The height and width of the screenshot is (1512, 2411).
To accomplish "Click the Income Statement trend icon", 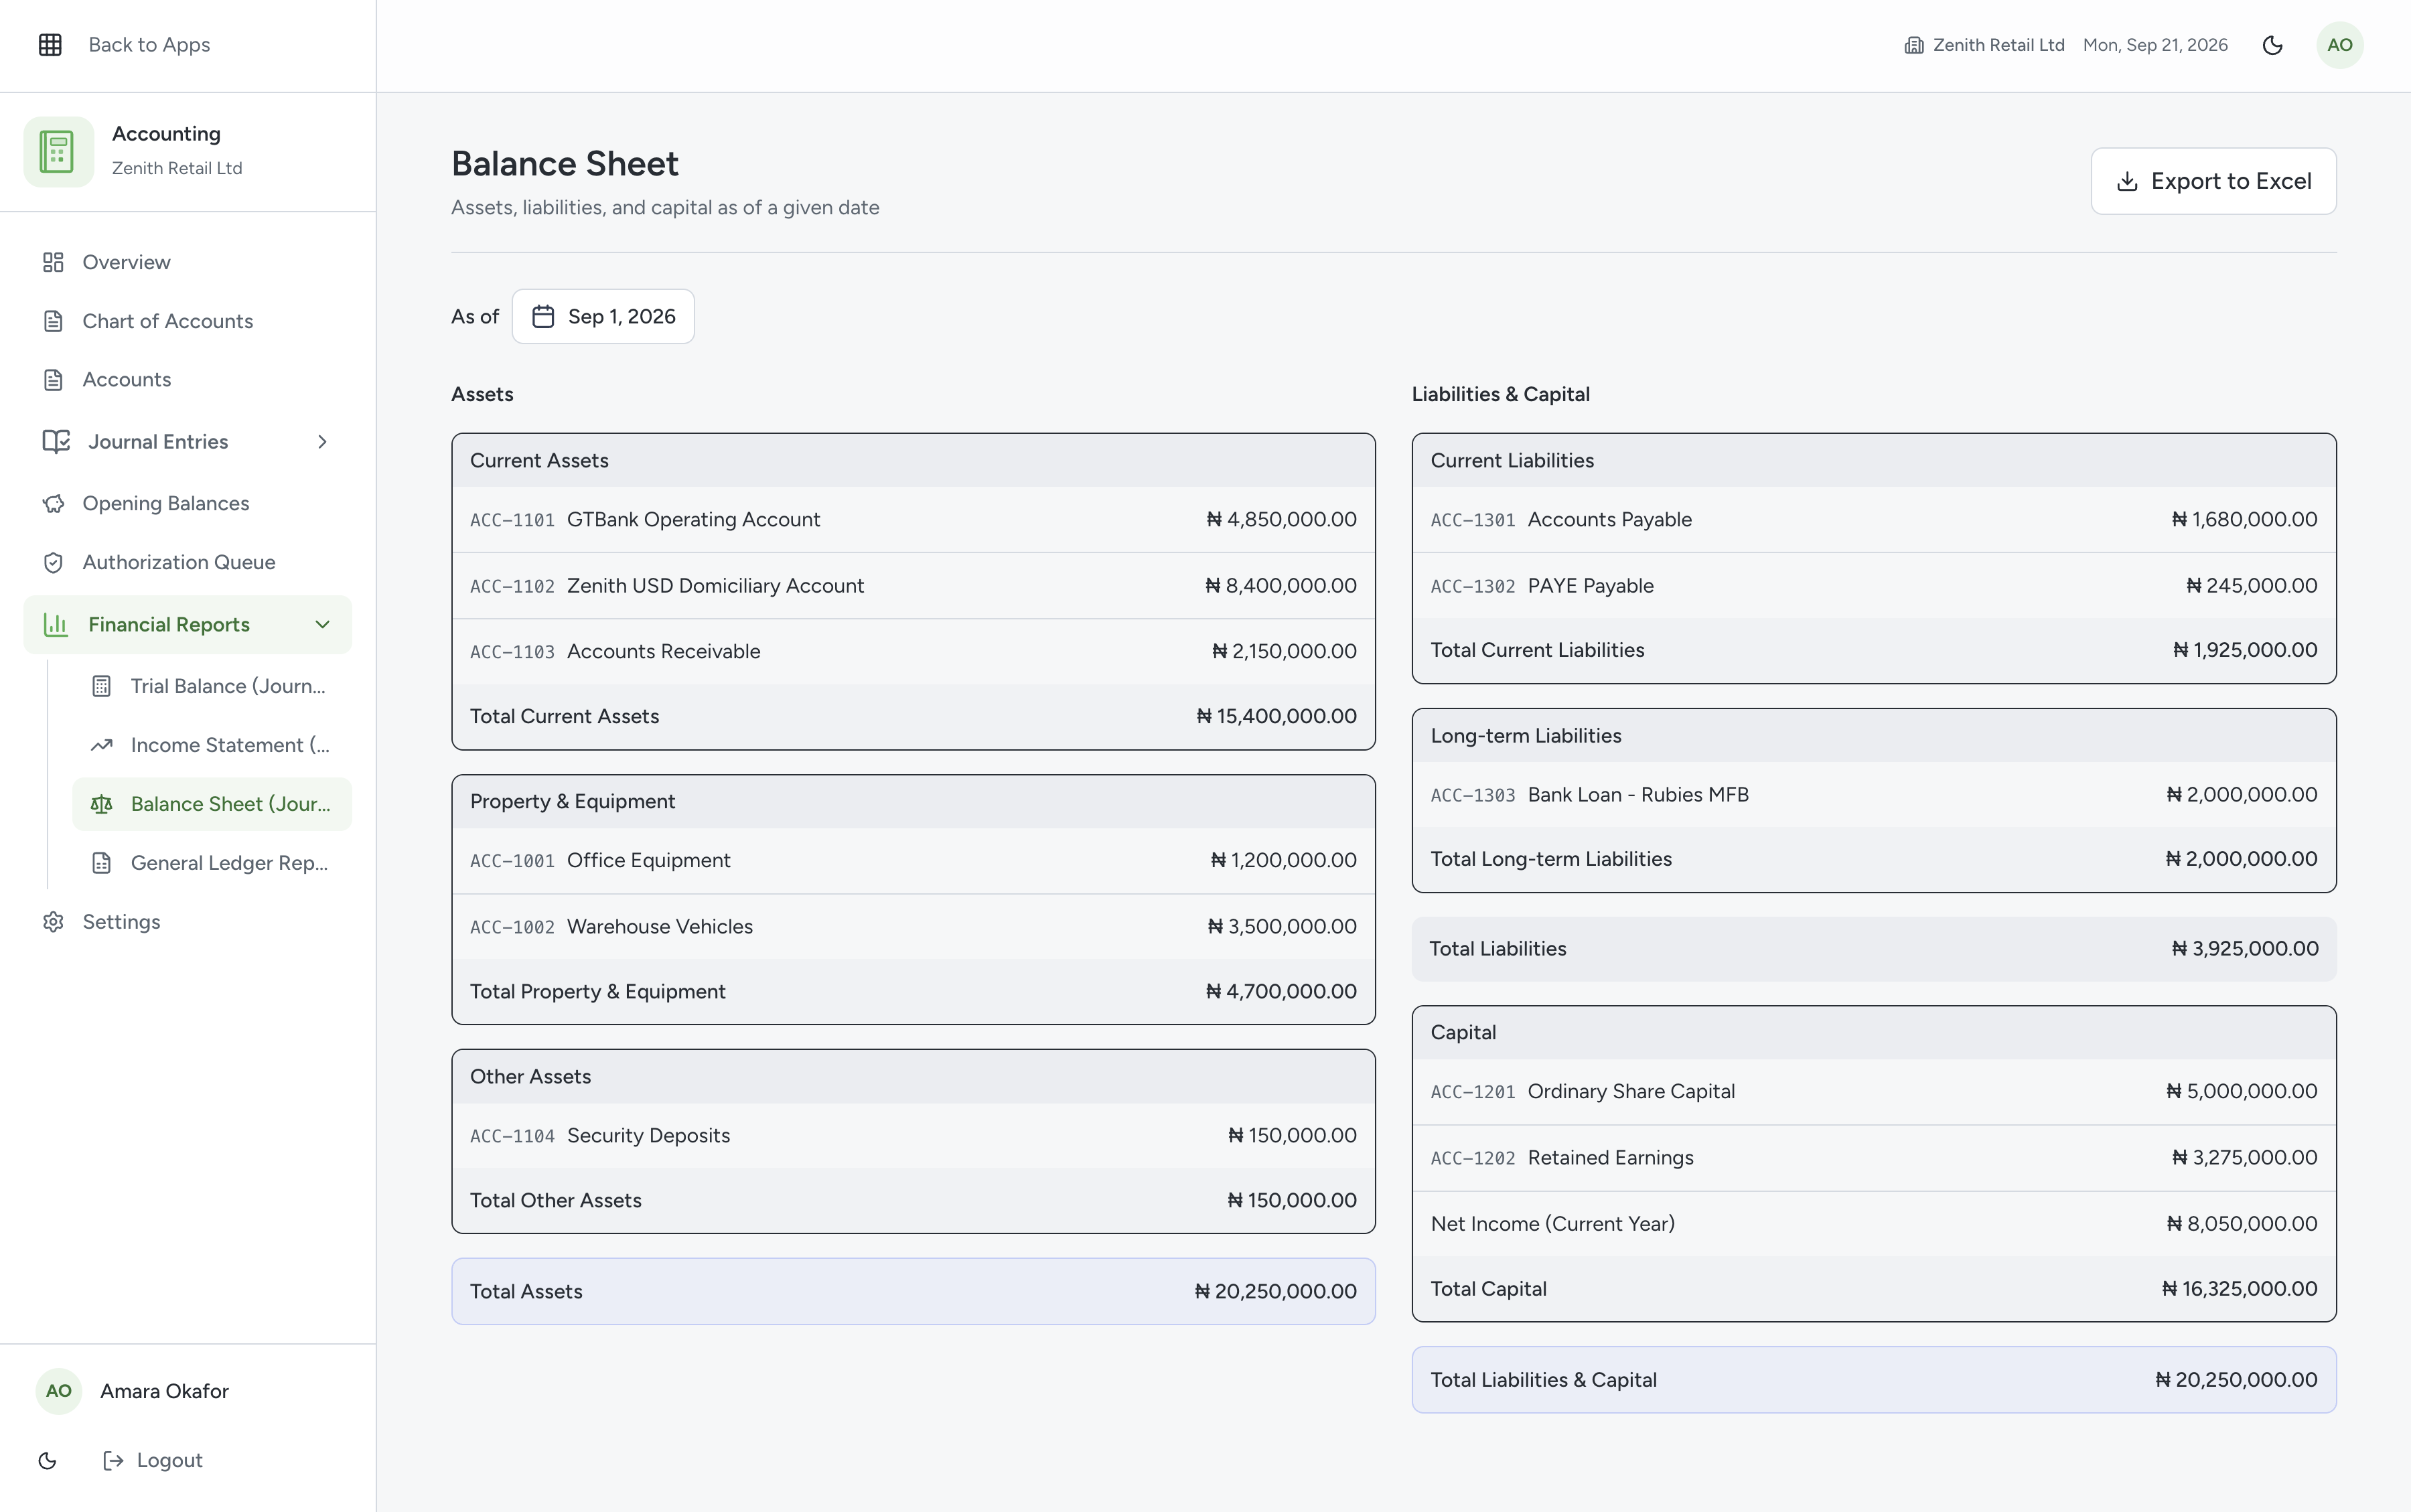I will click(102, 745).
